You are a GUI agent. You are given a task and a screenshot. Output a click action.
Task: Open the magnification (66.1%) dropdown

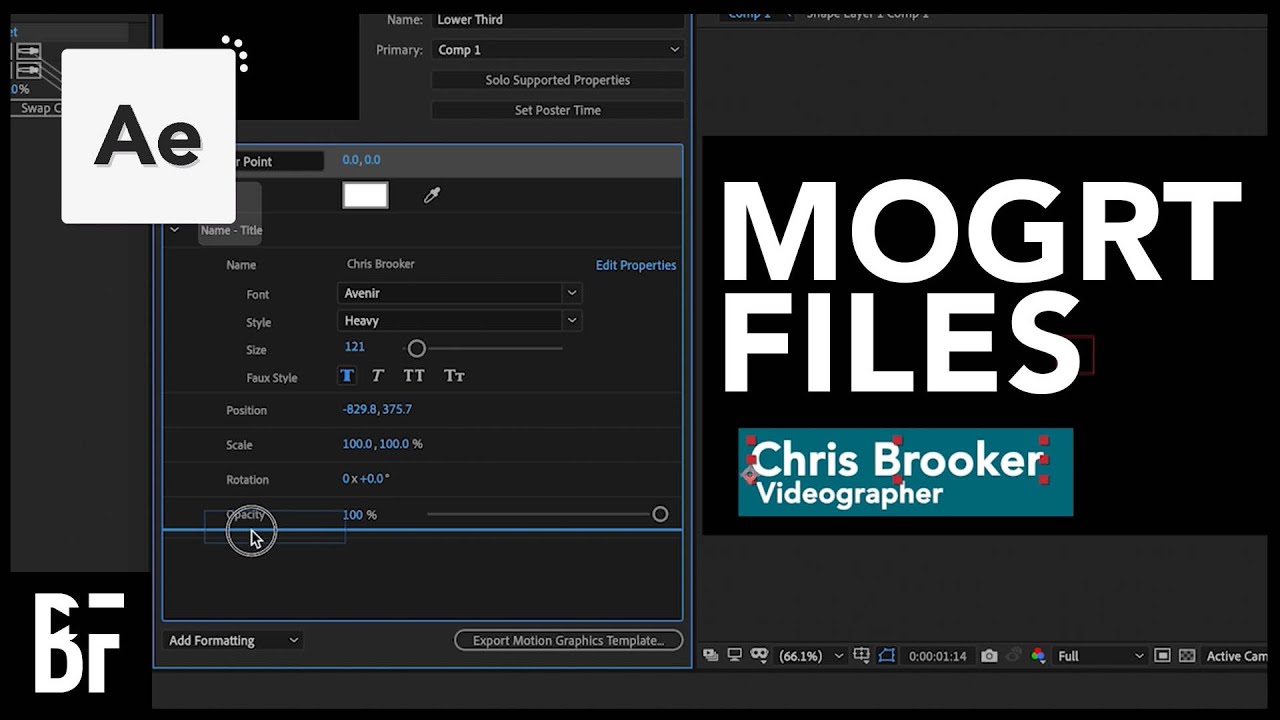[811, 656]
